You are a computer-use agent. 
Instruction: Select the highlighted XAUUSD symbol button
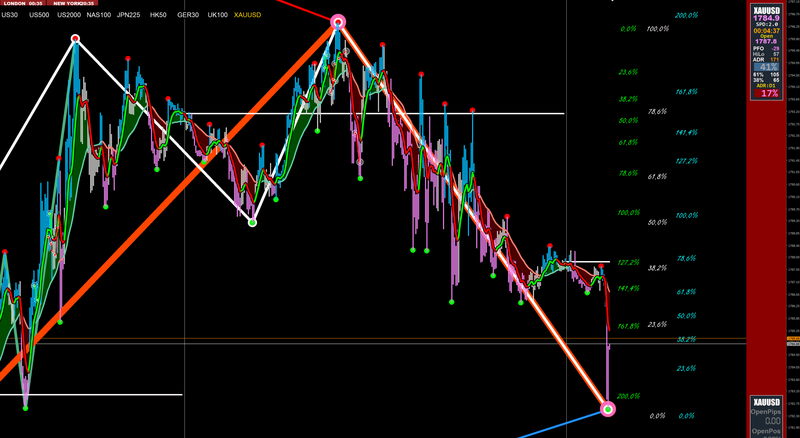tap(247, 15)
